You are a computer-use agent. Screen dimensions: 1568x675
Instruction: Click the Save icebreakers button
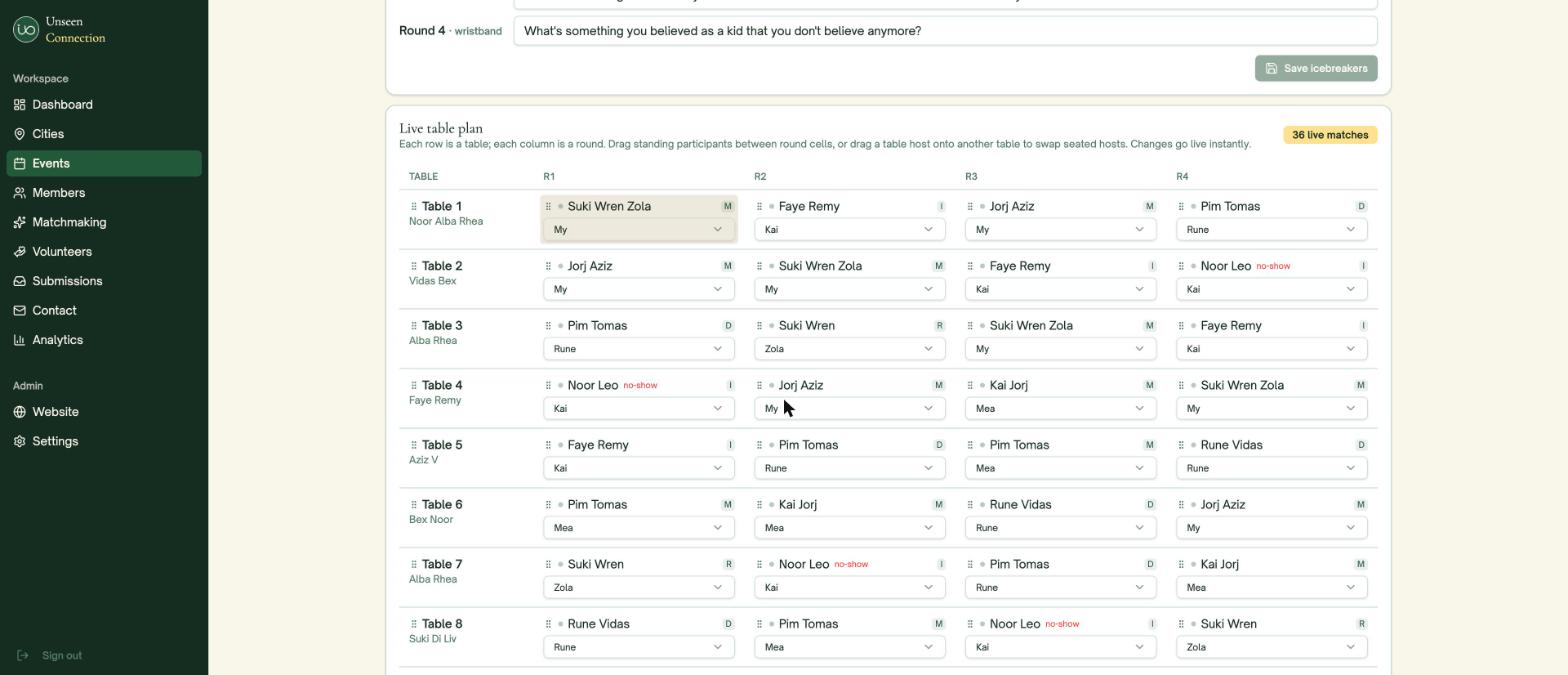click(1316, 68)
